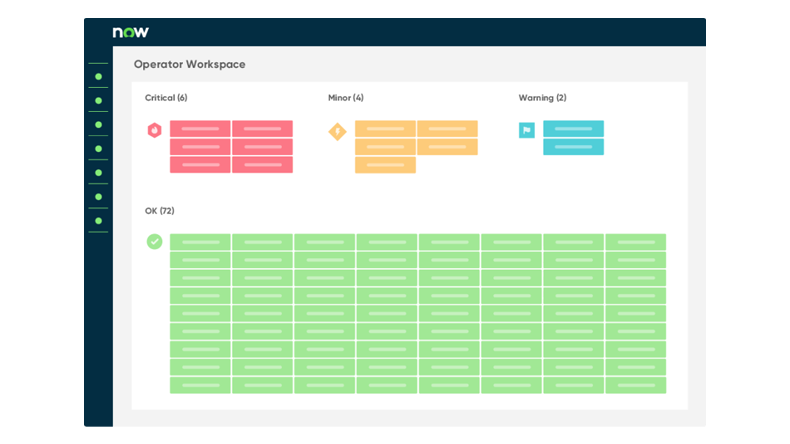Open the Minor (4) heading
This screenshot has width=790, height=444.
345,98
